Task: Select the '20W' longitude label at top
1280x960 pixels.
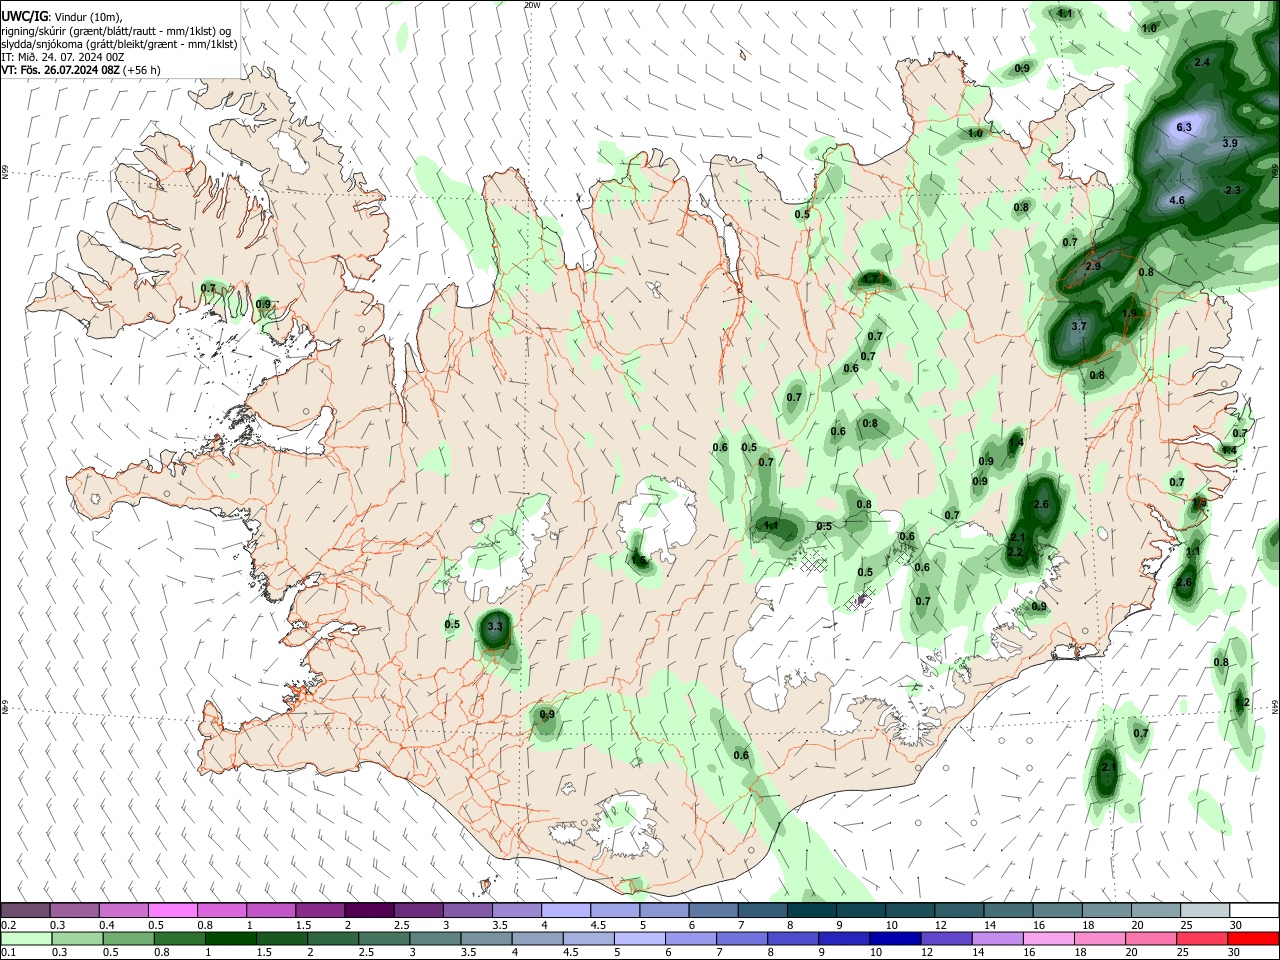Action: (532, 5)
